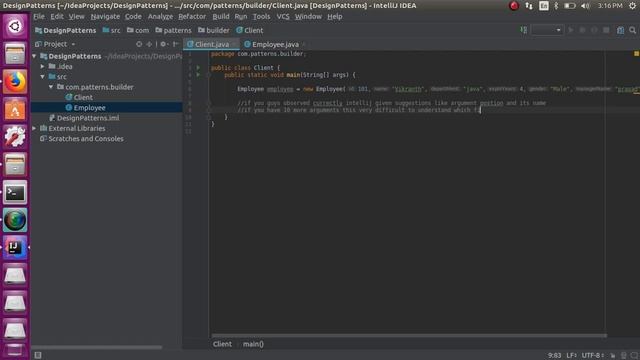
Task: Click run gutter arrow beside class Client
Action: [x=198, y=68]
